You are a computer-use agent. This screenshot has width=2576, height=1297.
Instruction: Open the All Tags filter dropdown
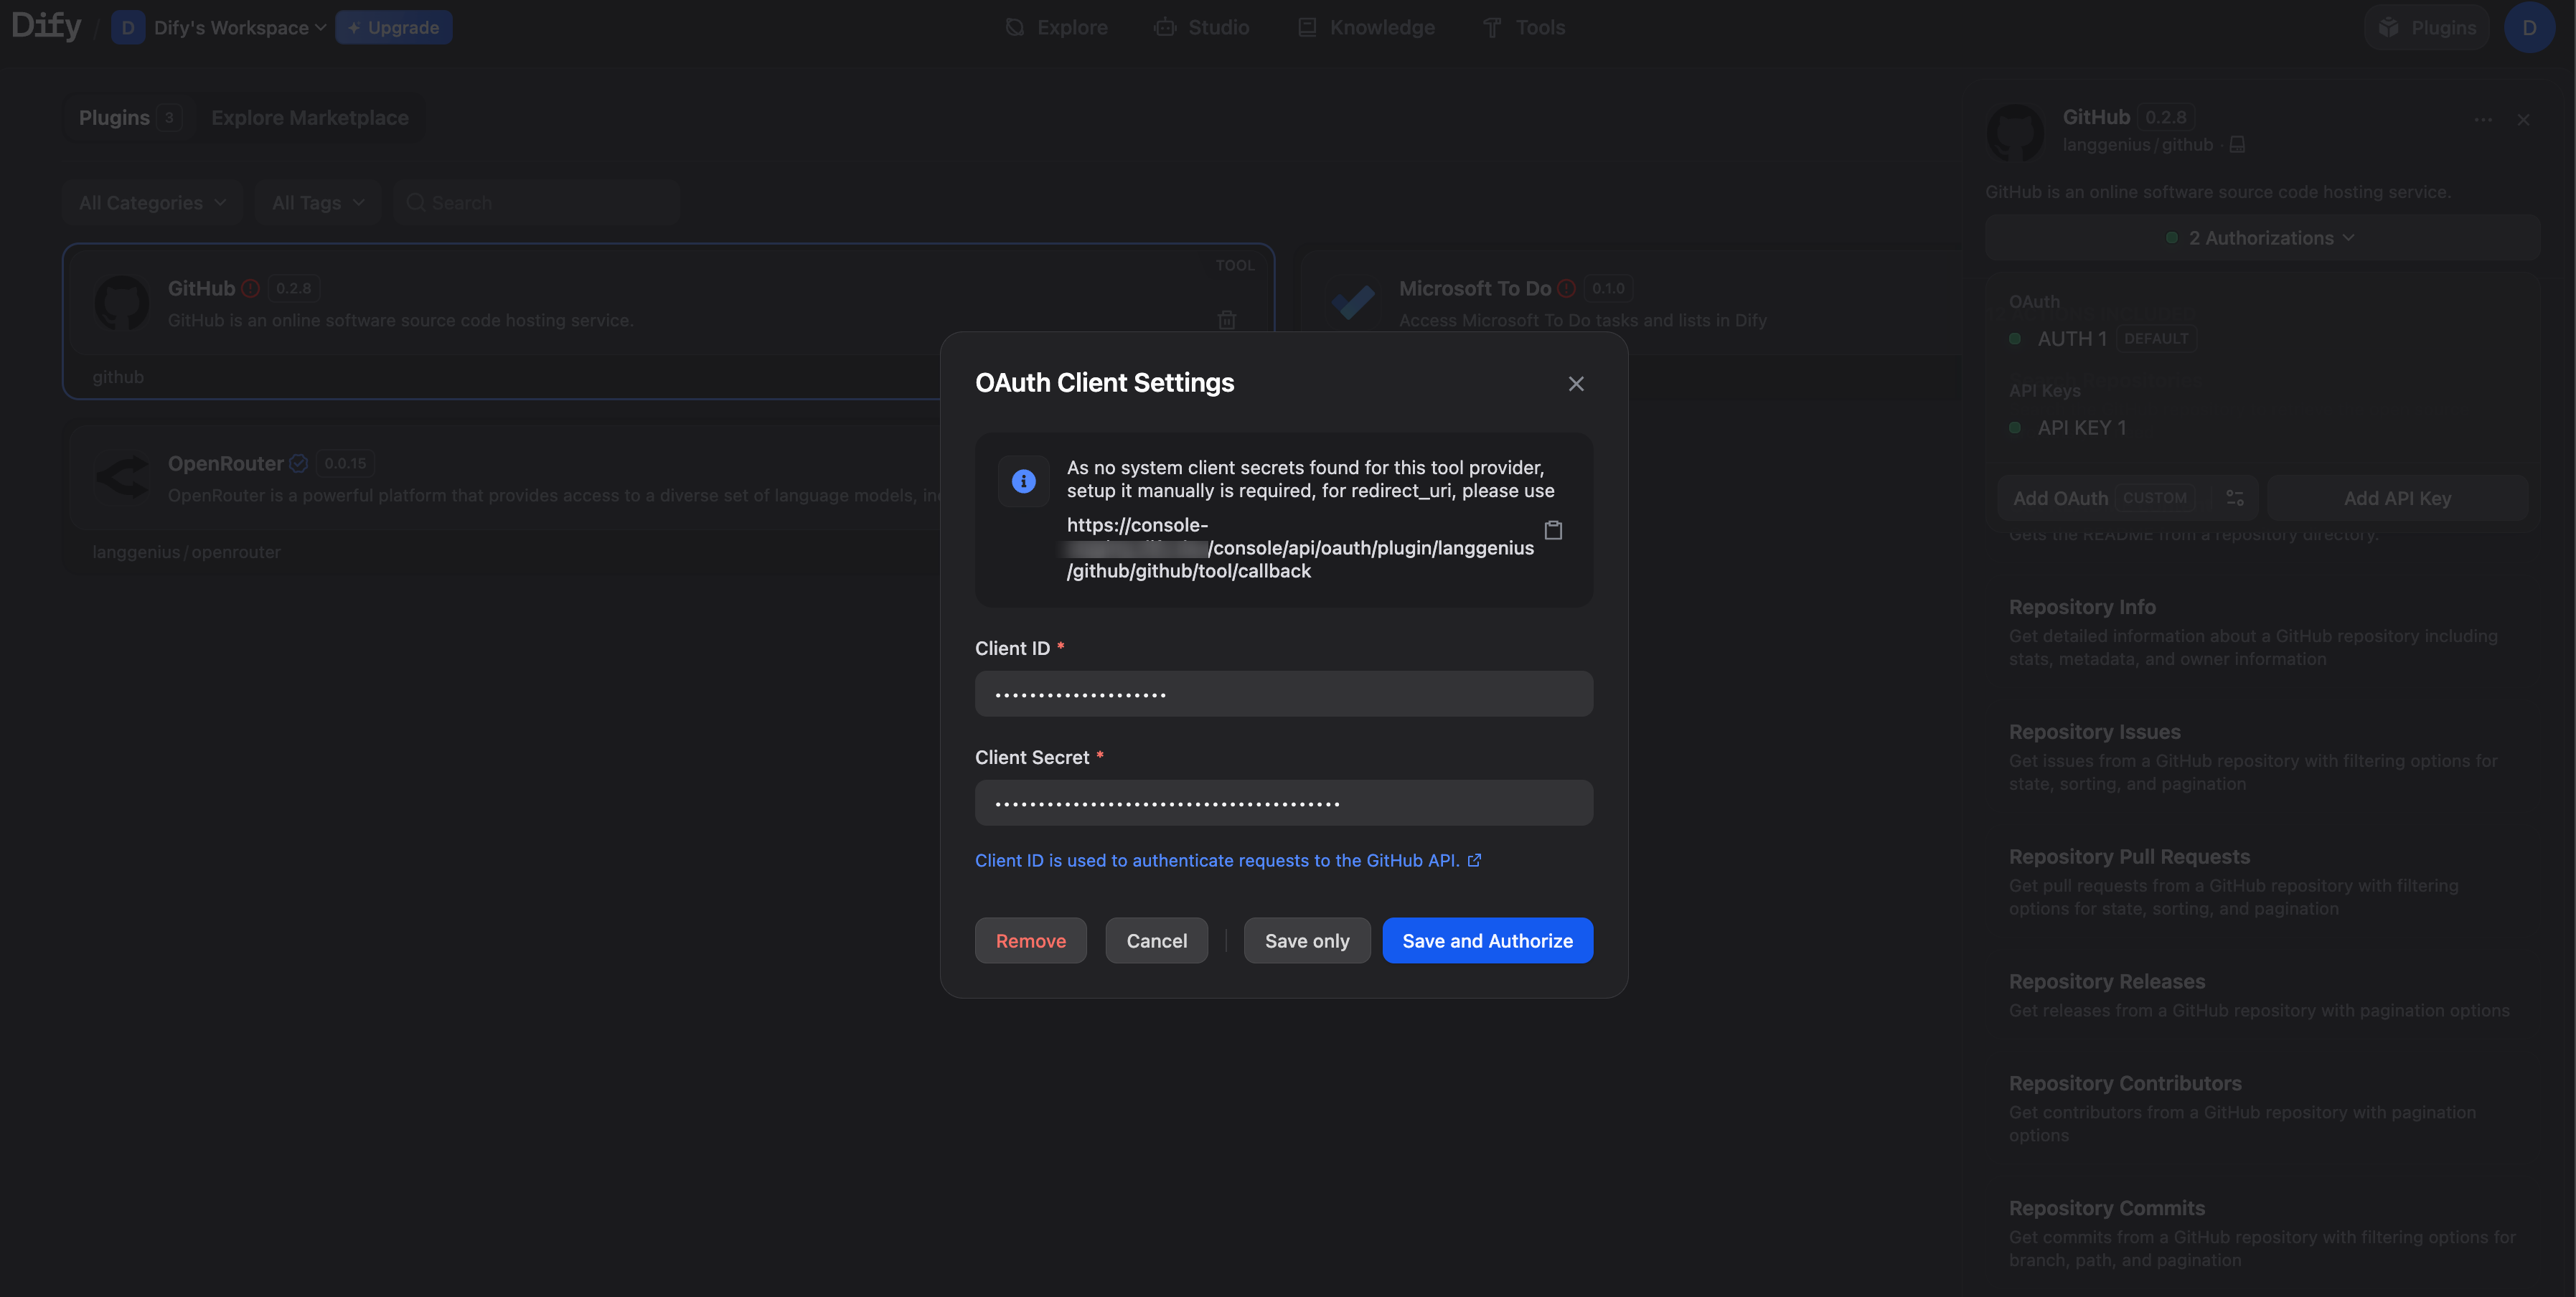(317, 203)
